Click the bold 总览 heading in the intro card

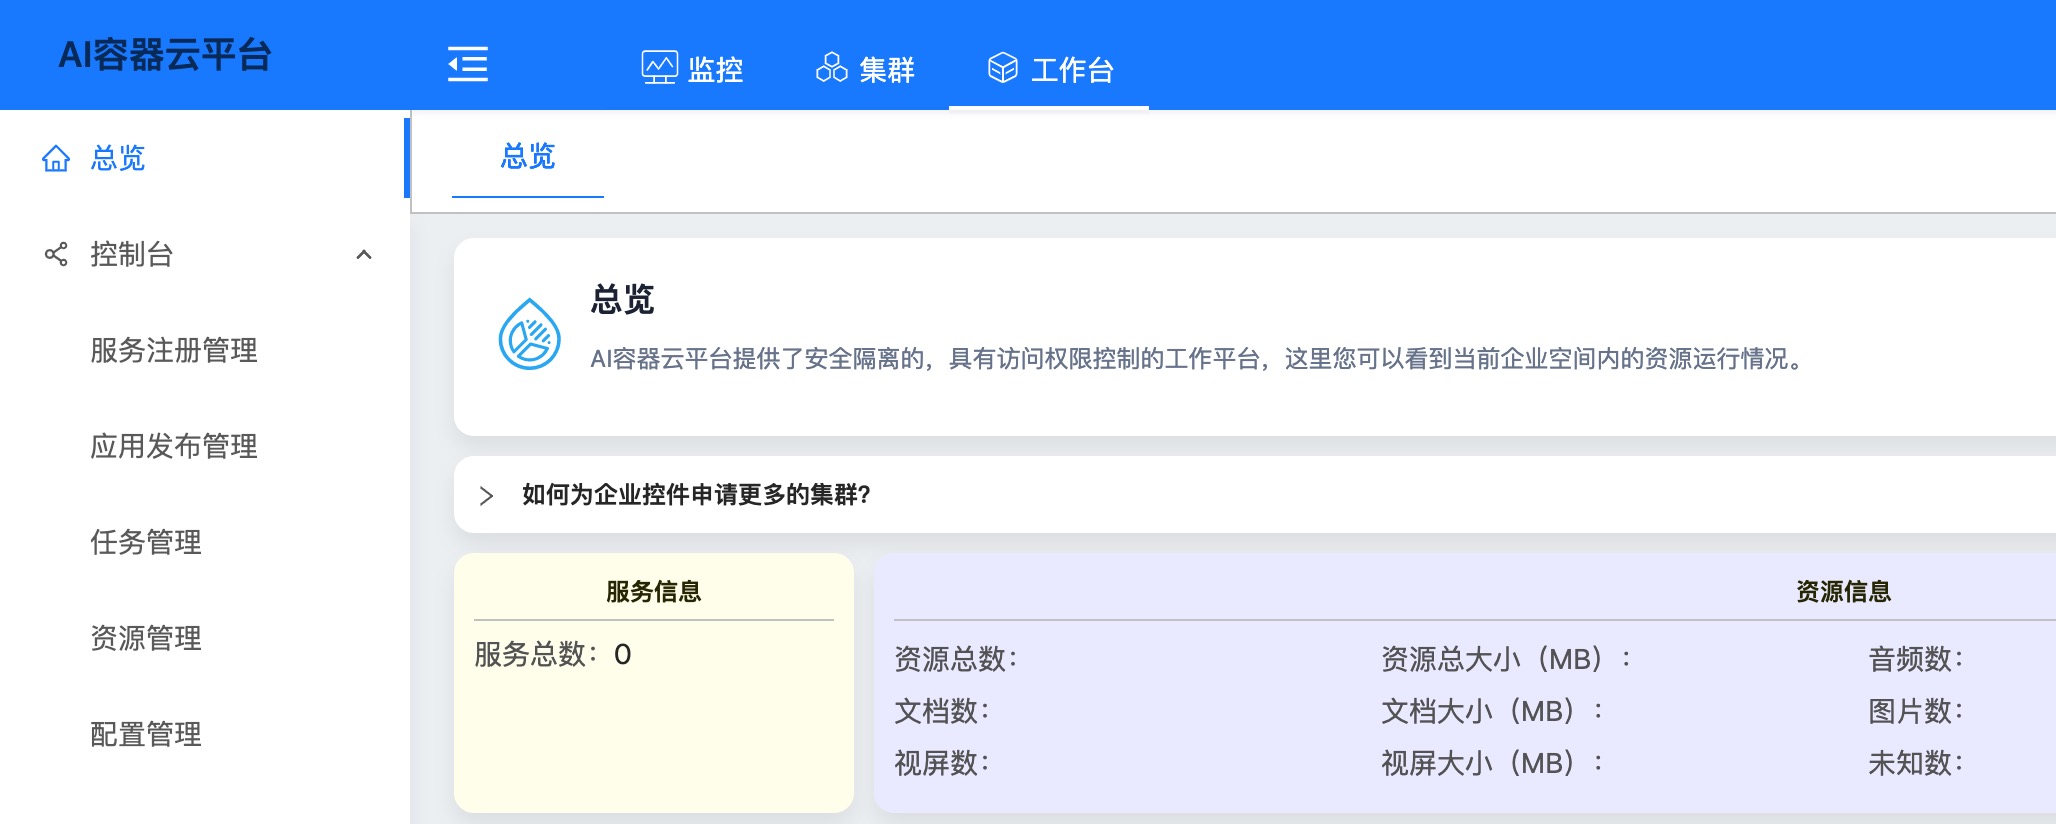click(x=622, y=299)
